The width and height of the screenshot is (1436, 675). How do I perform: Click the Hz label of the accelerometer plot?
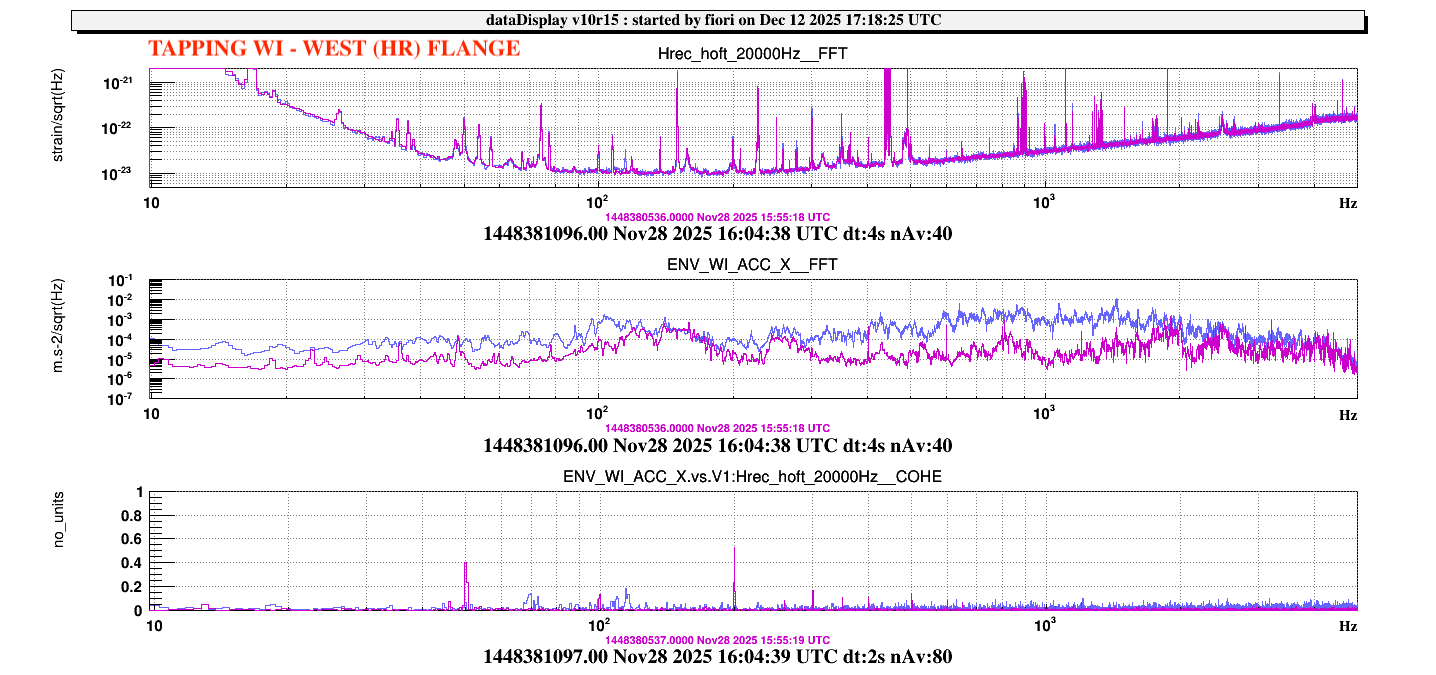tap(1347, 414)
